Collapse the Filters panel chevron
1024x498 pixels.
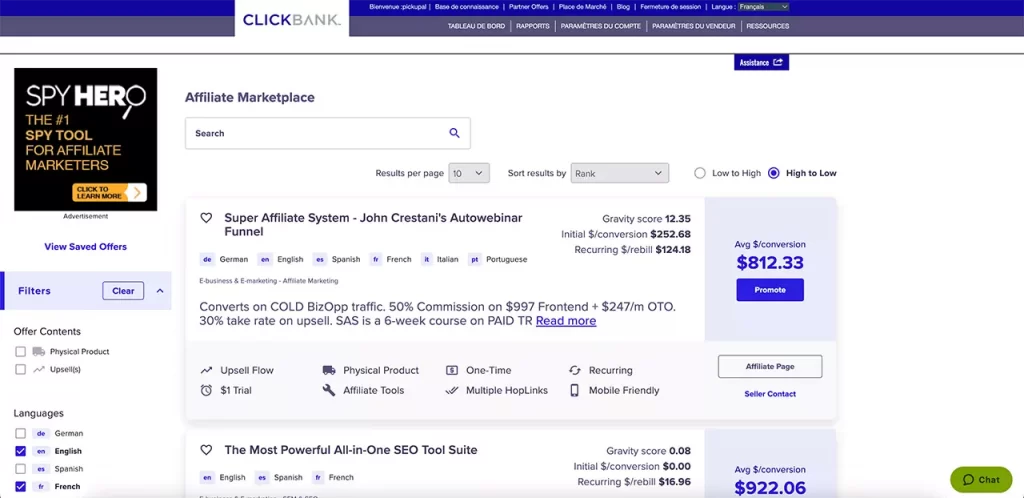(x=160, y=291)
